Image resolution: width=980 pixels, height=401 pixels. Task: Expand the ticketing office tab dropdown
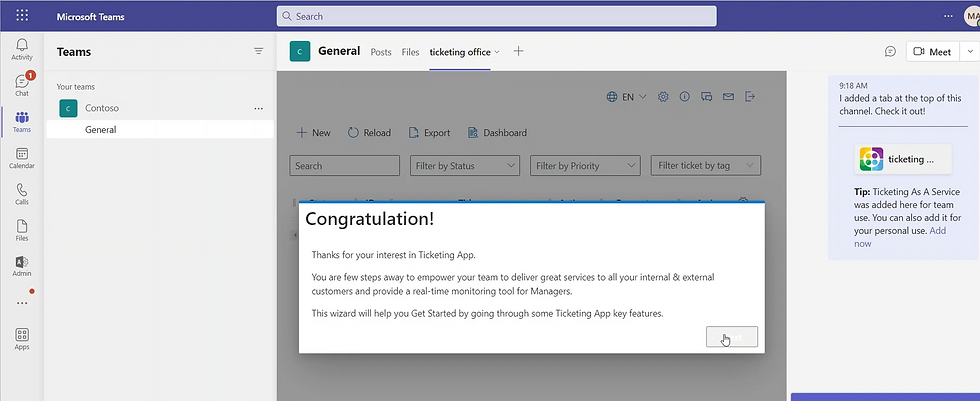497,52
